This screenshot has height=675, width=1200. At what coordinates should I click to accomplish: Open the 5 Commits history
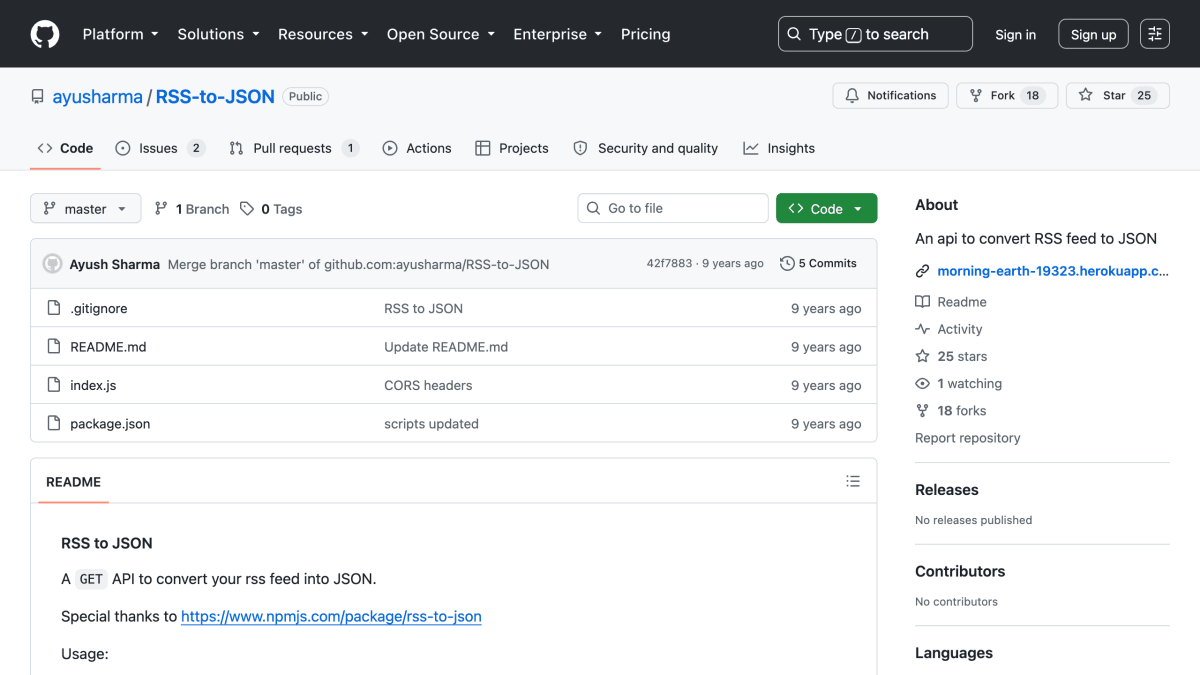coord(818,263)
